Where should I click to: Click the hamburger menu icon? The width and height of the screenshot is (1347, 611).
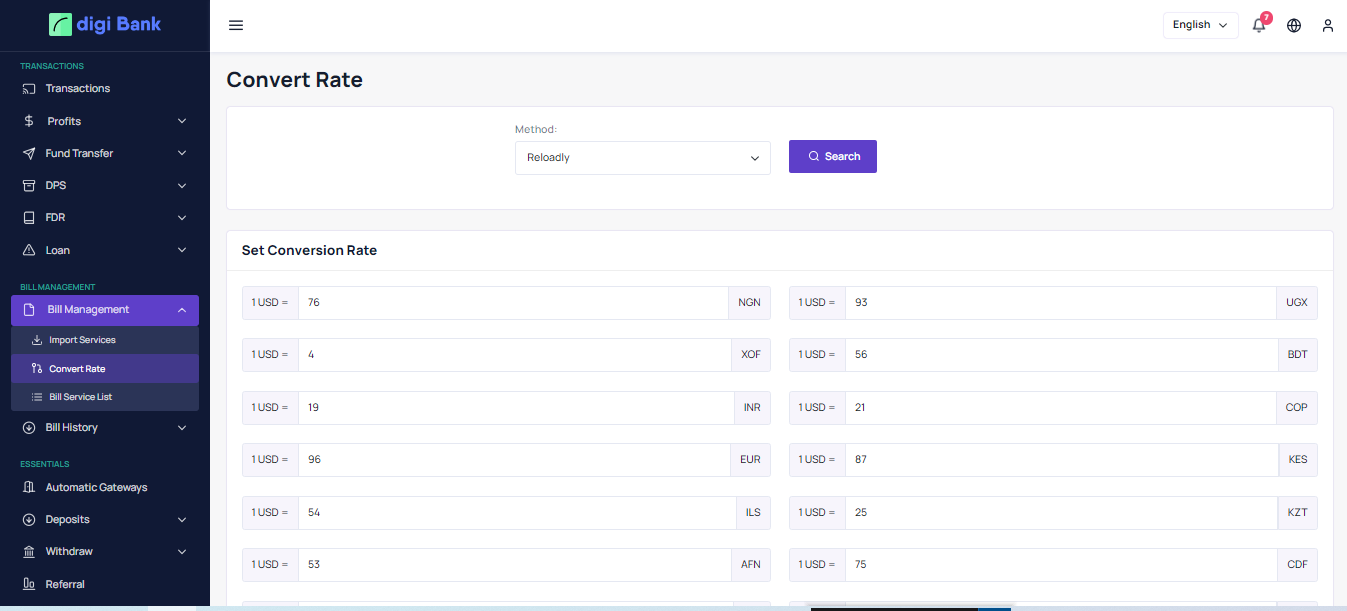tap(236, 25)
